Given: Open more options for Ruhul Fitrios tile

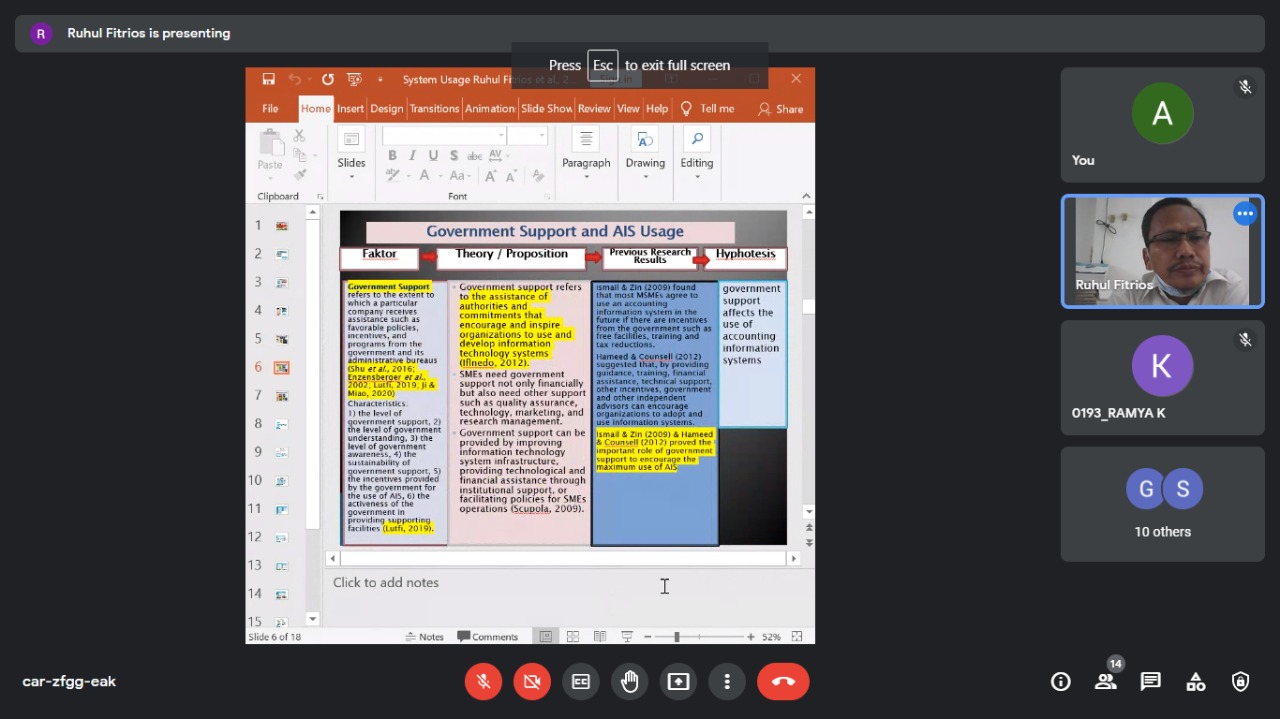Looking at the screenshot, I should pyautogui.click(x=1245, y=214).
